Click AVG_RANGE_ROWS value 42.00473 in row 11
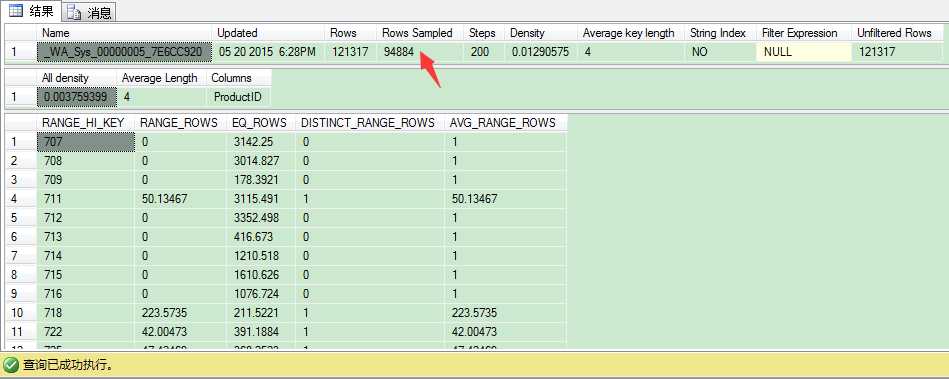Viewport: 949px width, 379px height. 505,332
